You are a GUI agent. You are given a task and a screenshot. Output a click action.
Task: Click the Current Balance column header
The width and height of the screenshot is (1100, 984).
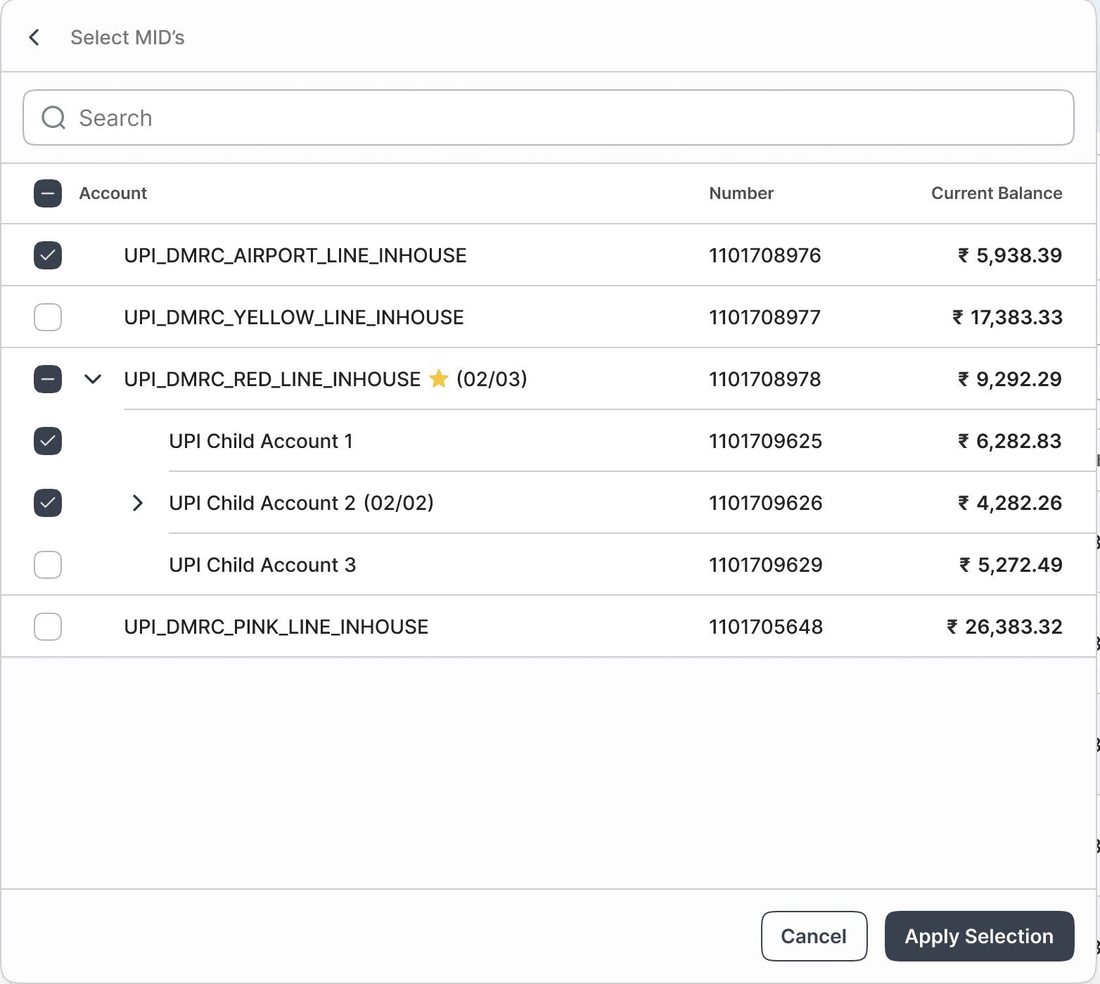(996, 194)
